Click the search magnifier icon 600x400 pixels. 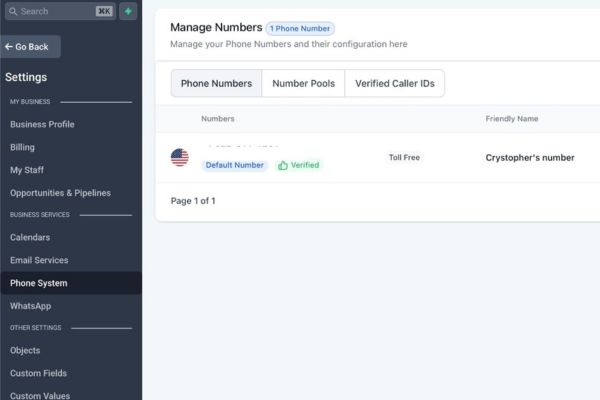point(13,11)
